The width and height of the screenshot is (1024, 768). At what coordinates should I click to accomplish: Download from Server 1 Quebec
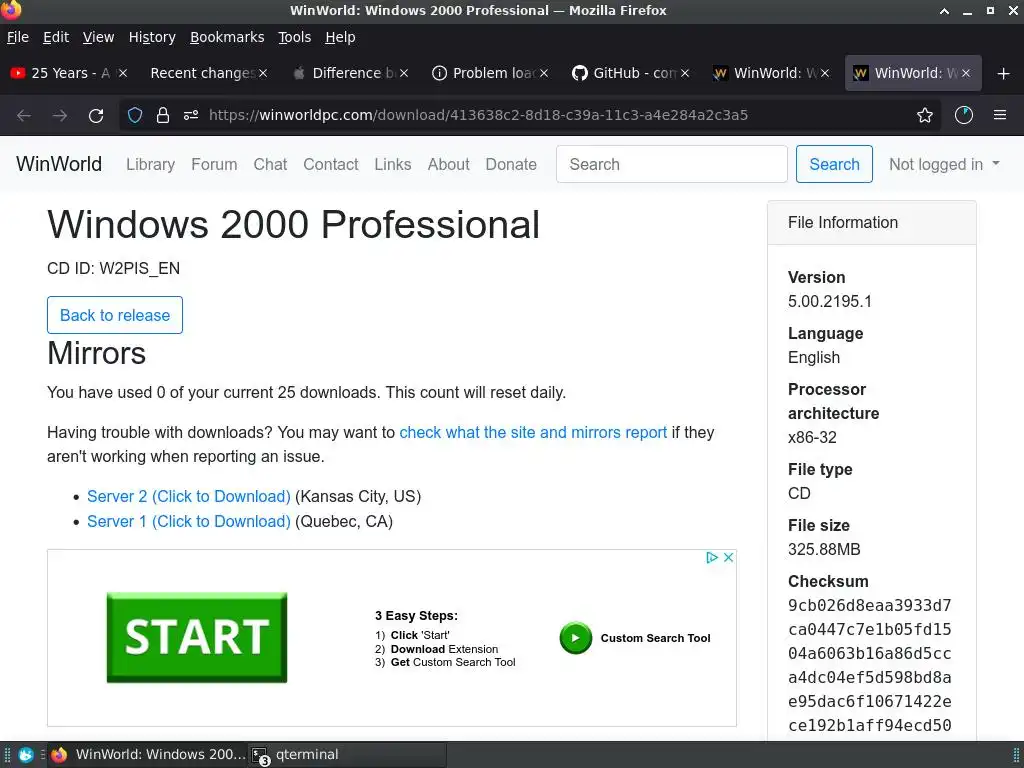point(189,522)
